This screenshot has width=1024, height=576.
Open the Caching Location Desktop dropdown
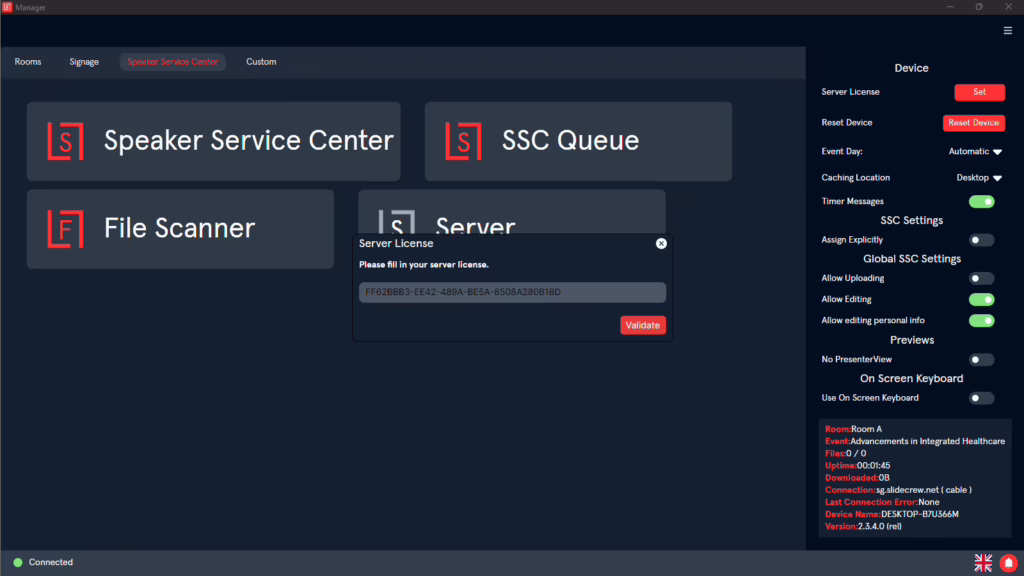click(x=979, y=178)
